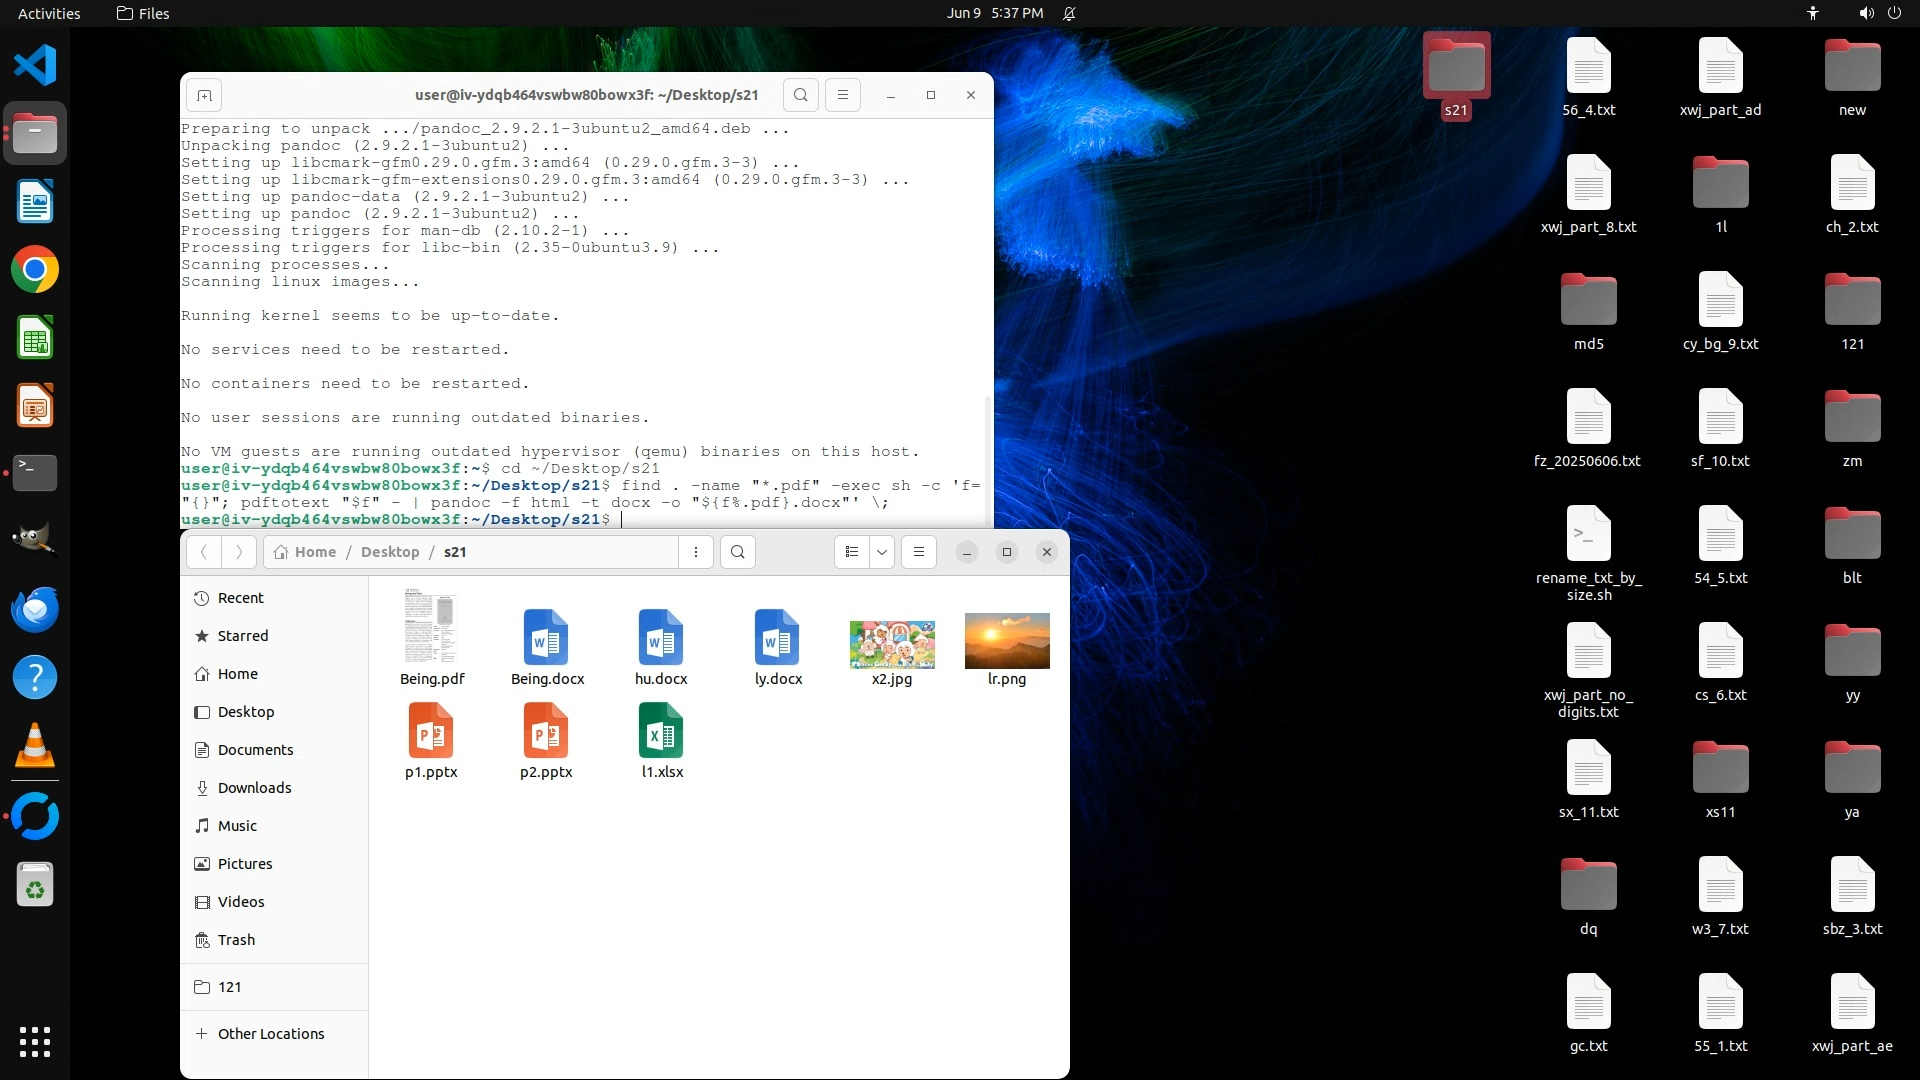
Task: Expand view options dropdown arrow
Action: [x=881, y=552]
